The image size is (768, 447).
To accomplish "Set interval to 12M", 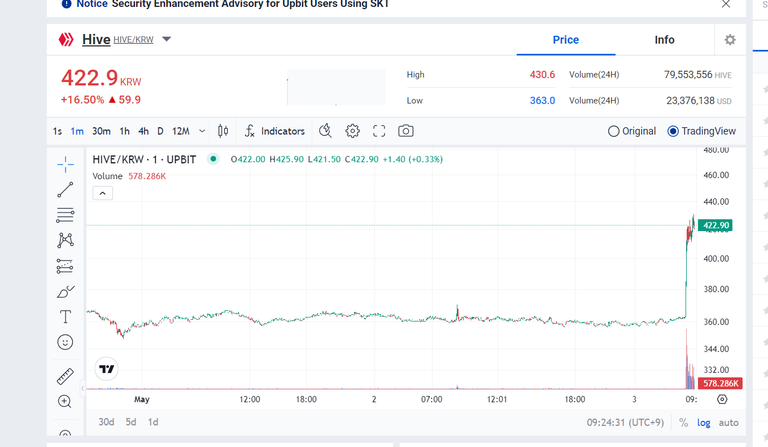I will coord(180,131).
